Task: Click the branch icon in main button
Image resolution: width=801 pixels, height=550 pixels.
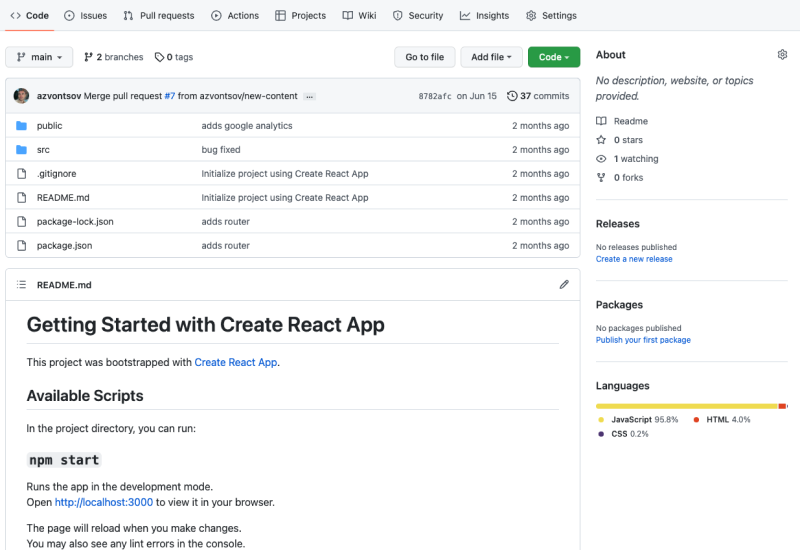Action: click(x=21, y=57)
